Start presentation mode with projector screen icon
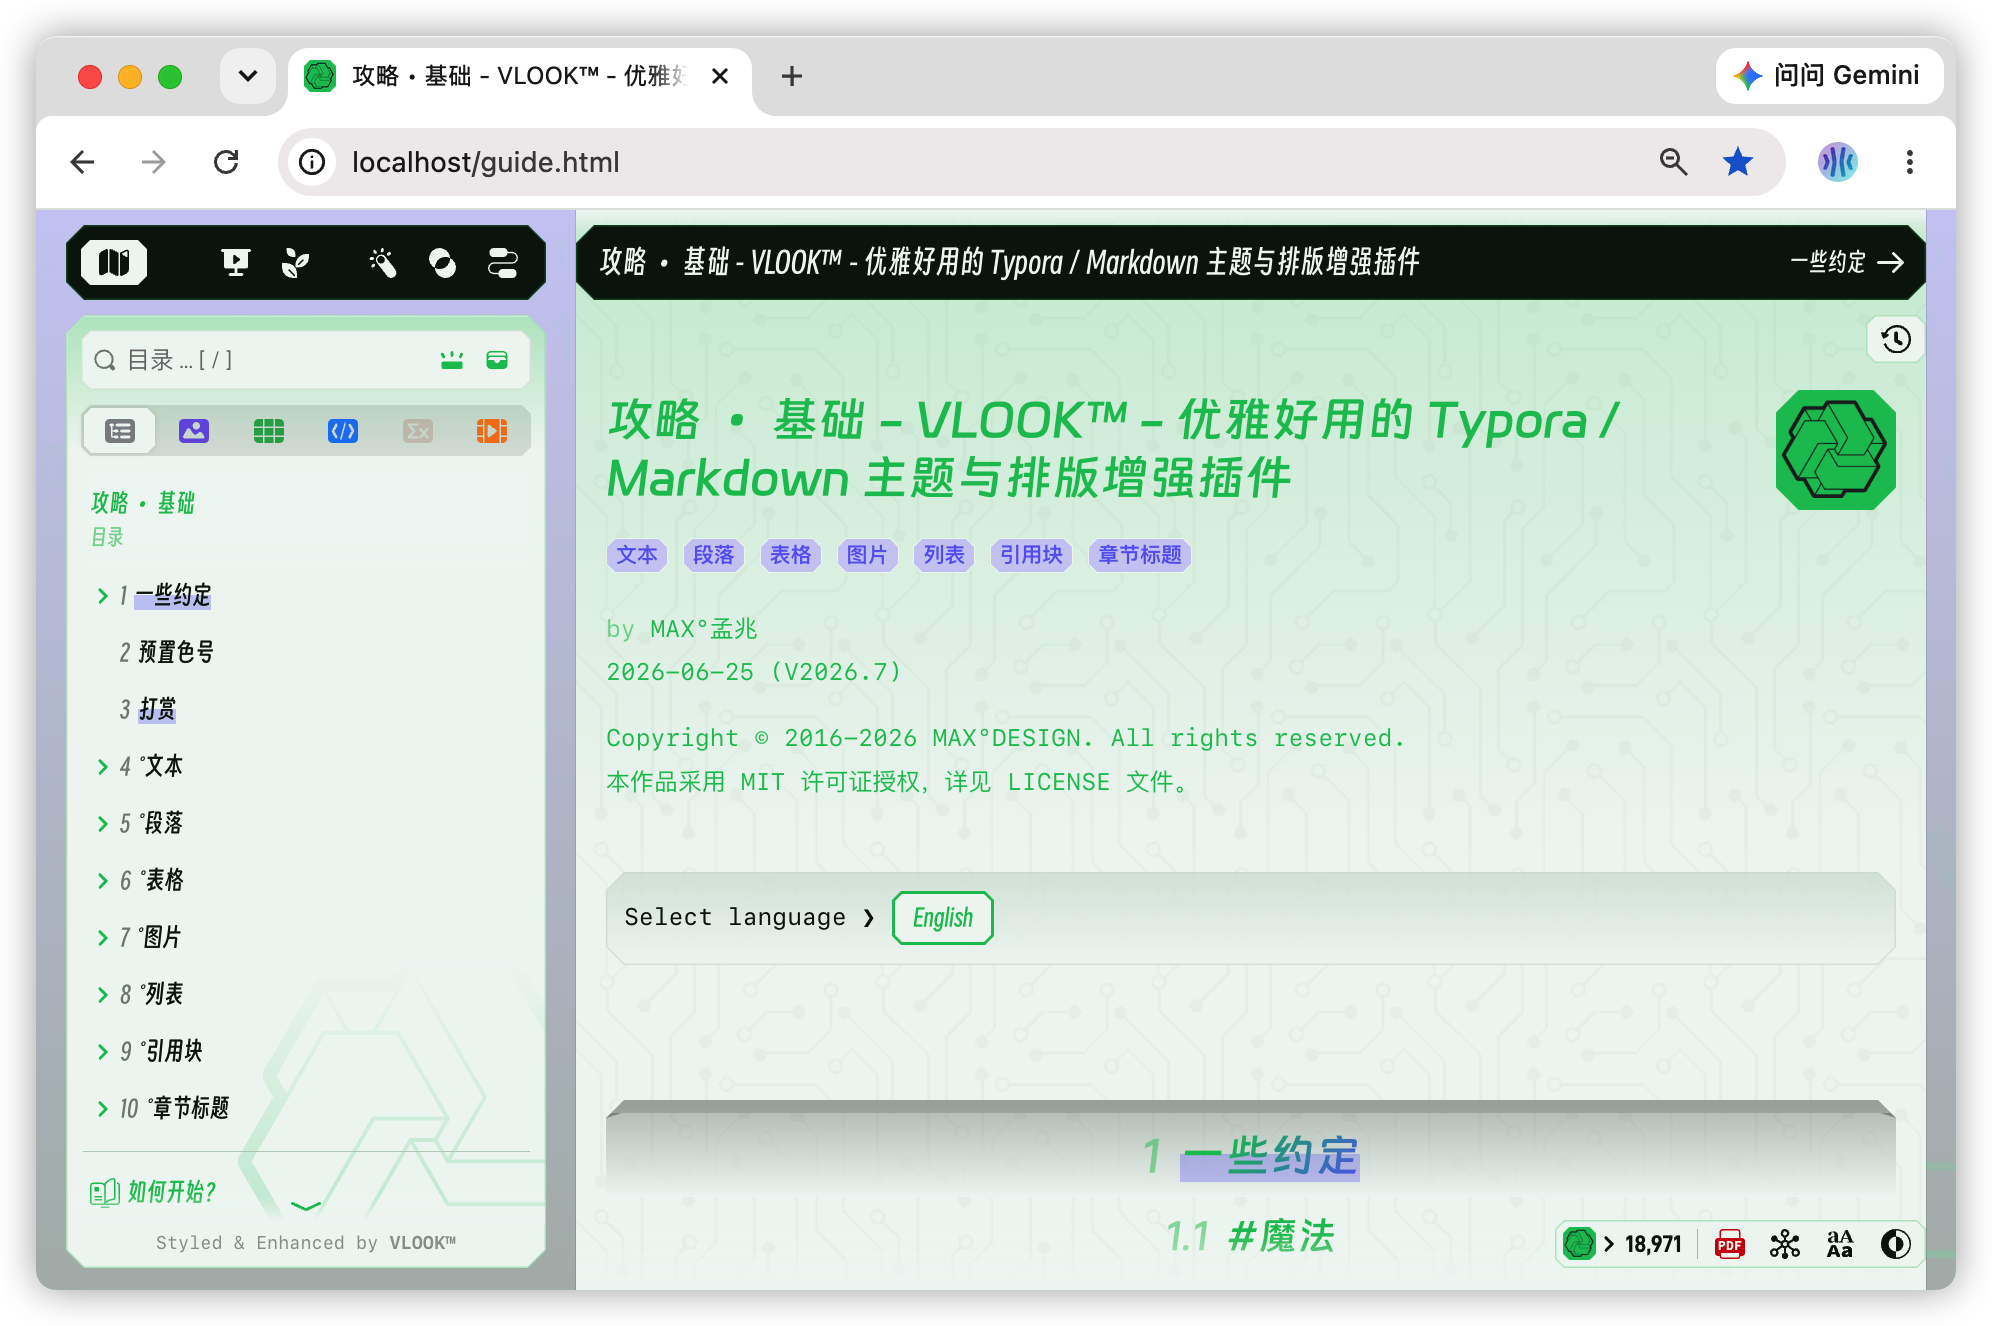 pos(235,263)
